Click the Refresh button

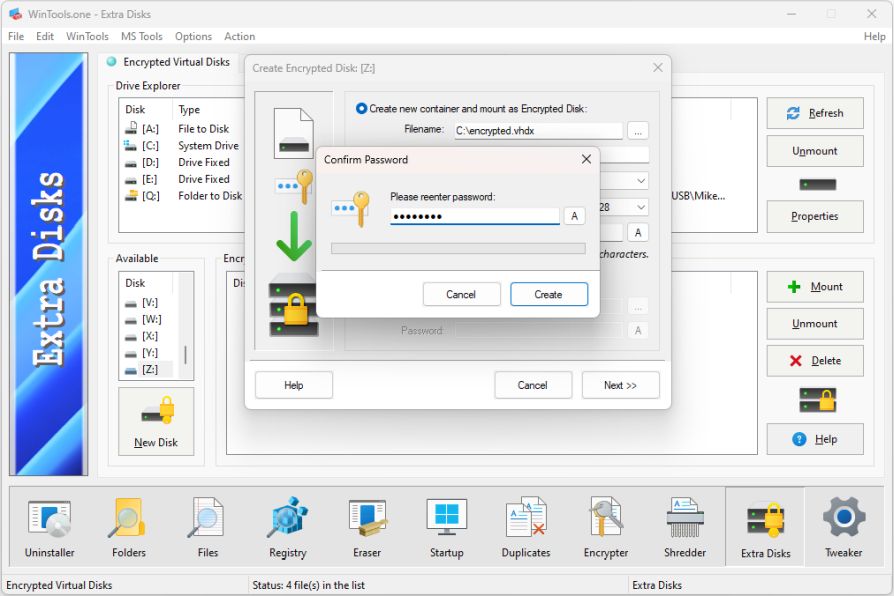pyautogui.click(x=815, y=113)
